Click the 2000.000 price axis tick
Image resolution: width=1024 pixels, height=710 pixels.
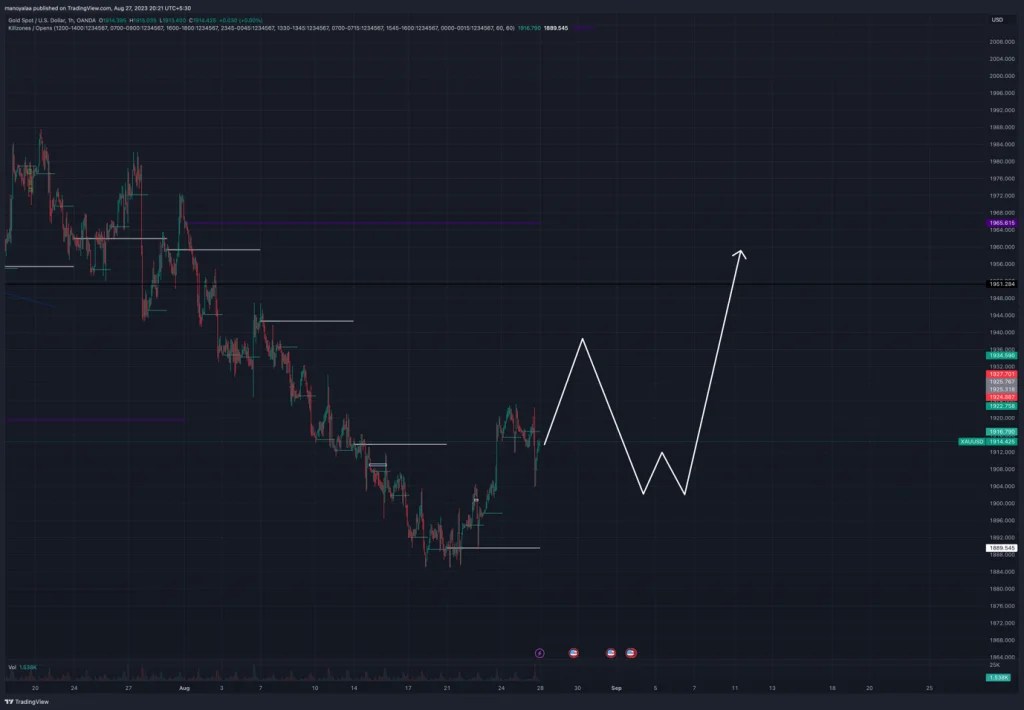point(1002,76)
